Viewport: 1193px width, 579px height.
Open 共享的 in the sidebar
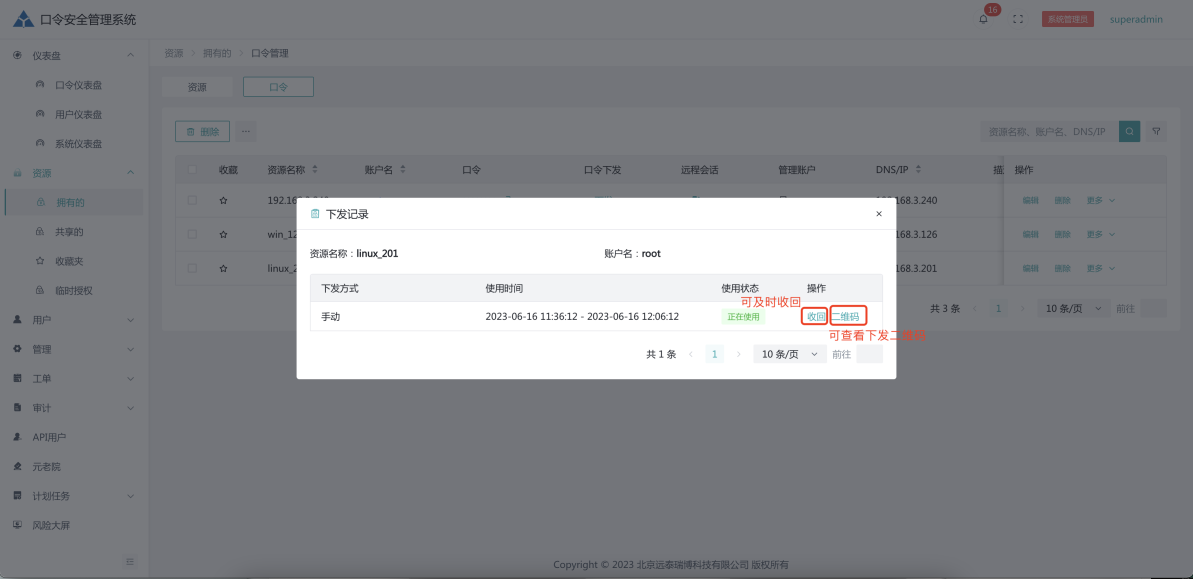pos(69,232)
